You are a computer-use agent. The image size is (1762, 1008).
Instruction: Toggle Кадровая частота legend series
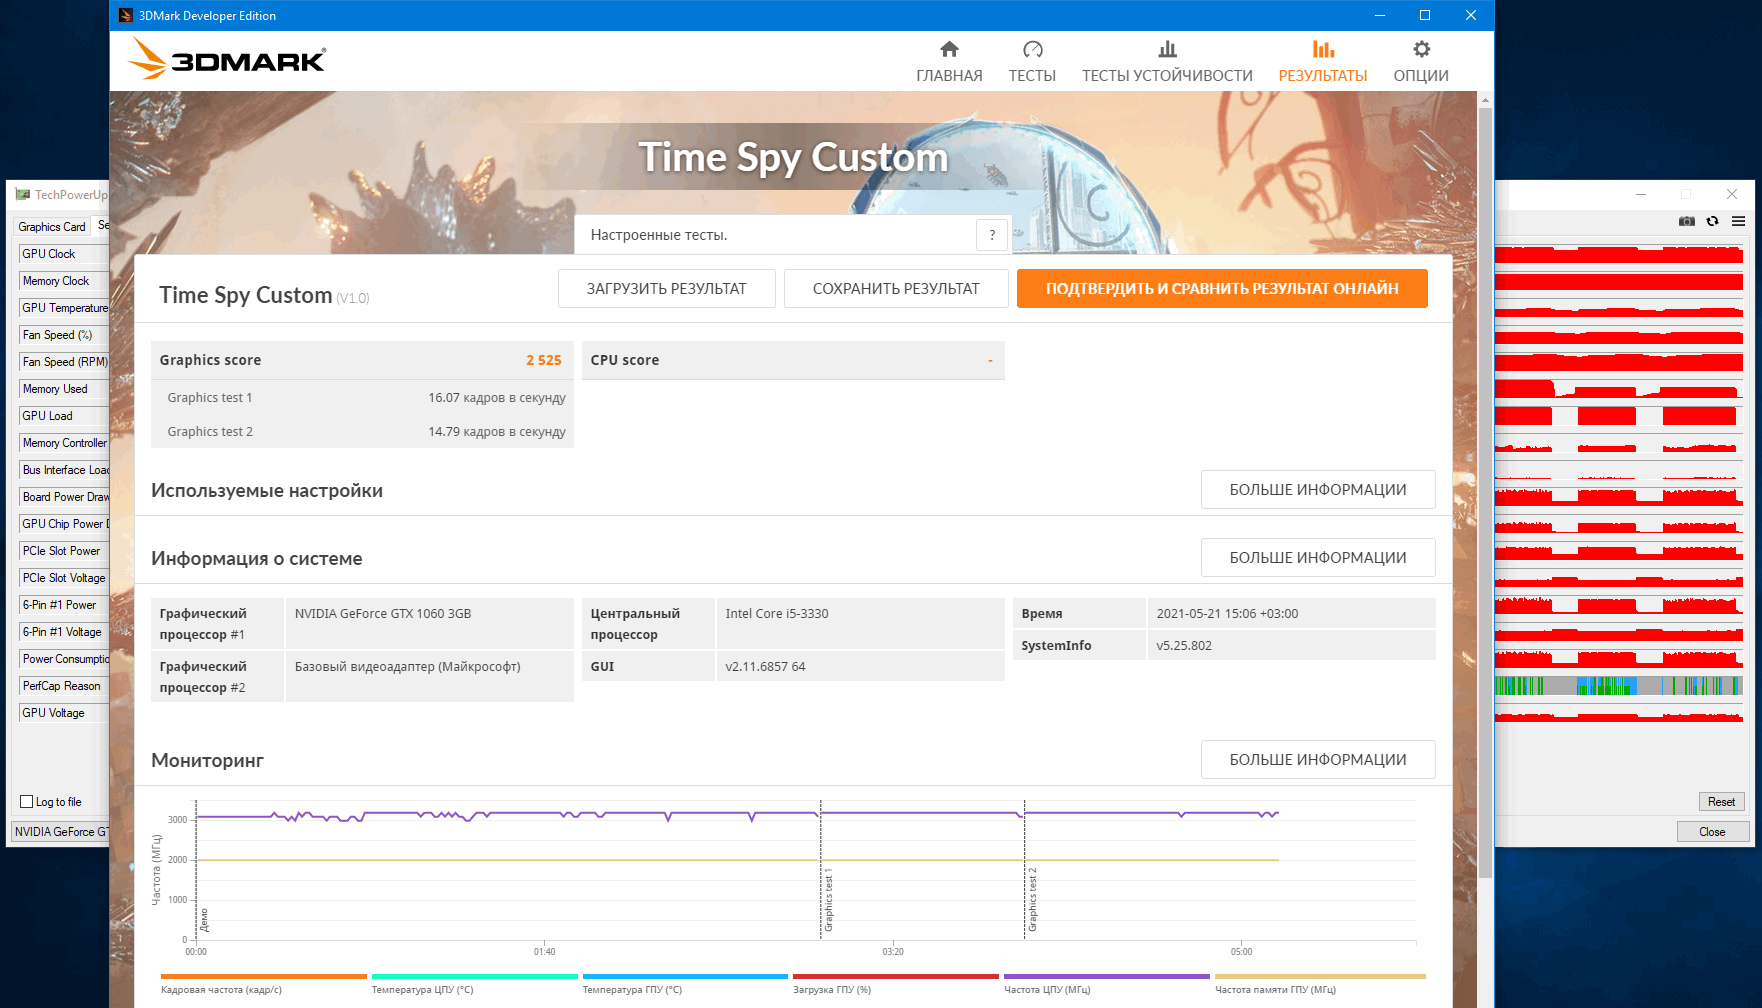[263, 985]
